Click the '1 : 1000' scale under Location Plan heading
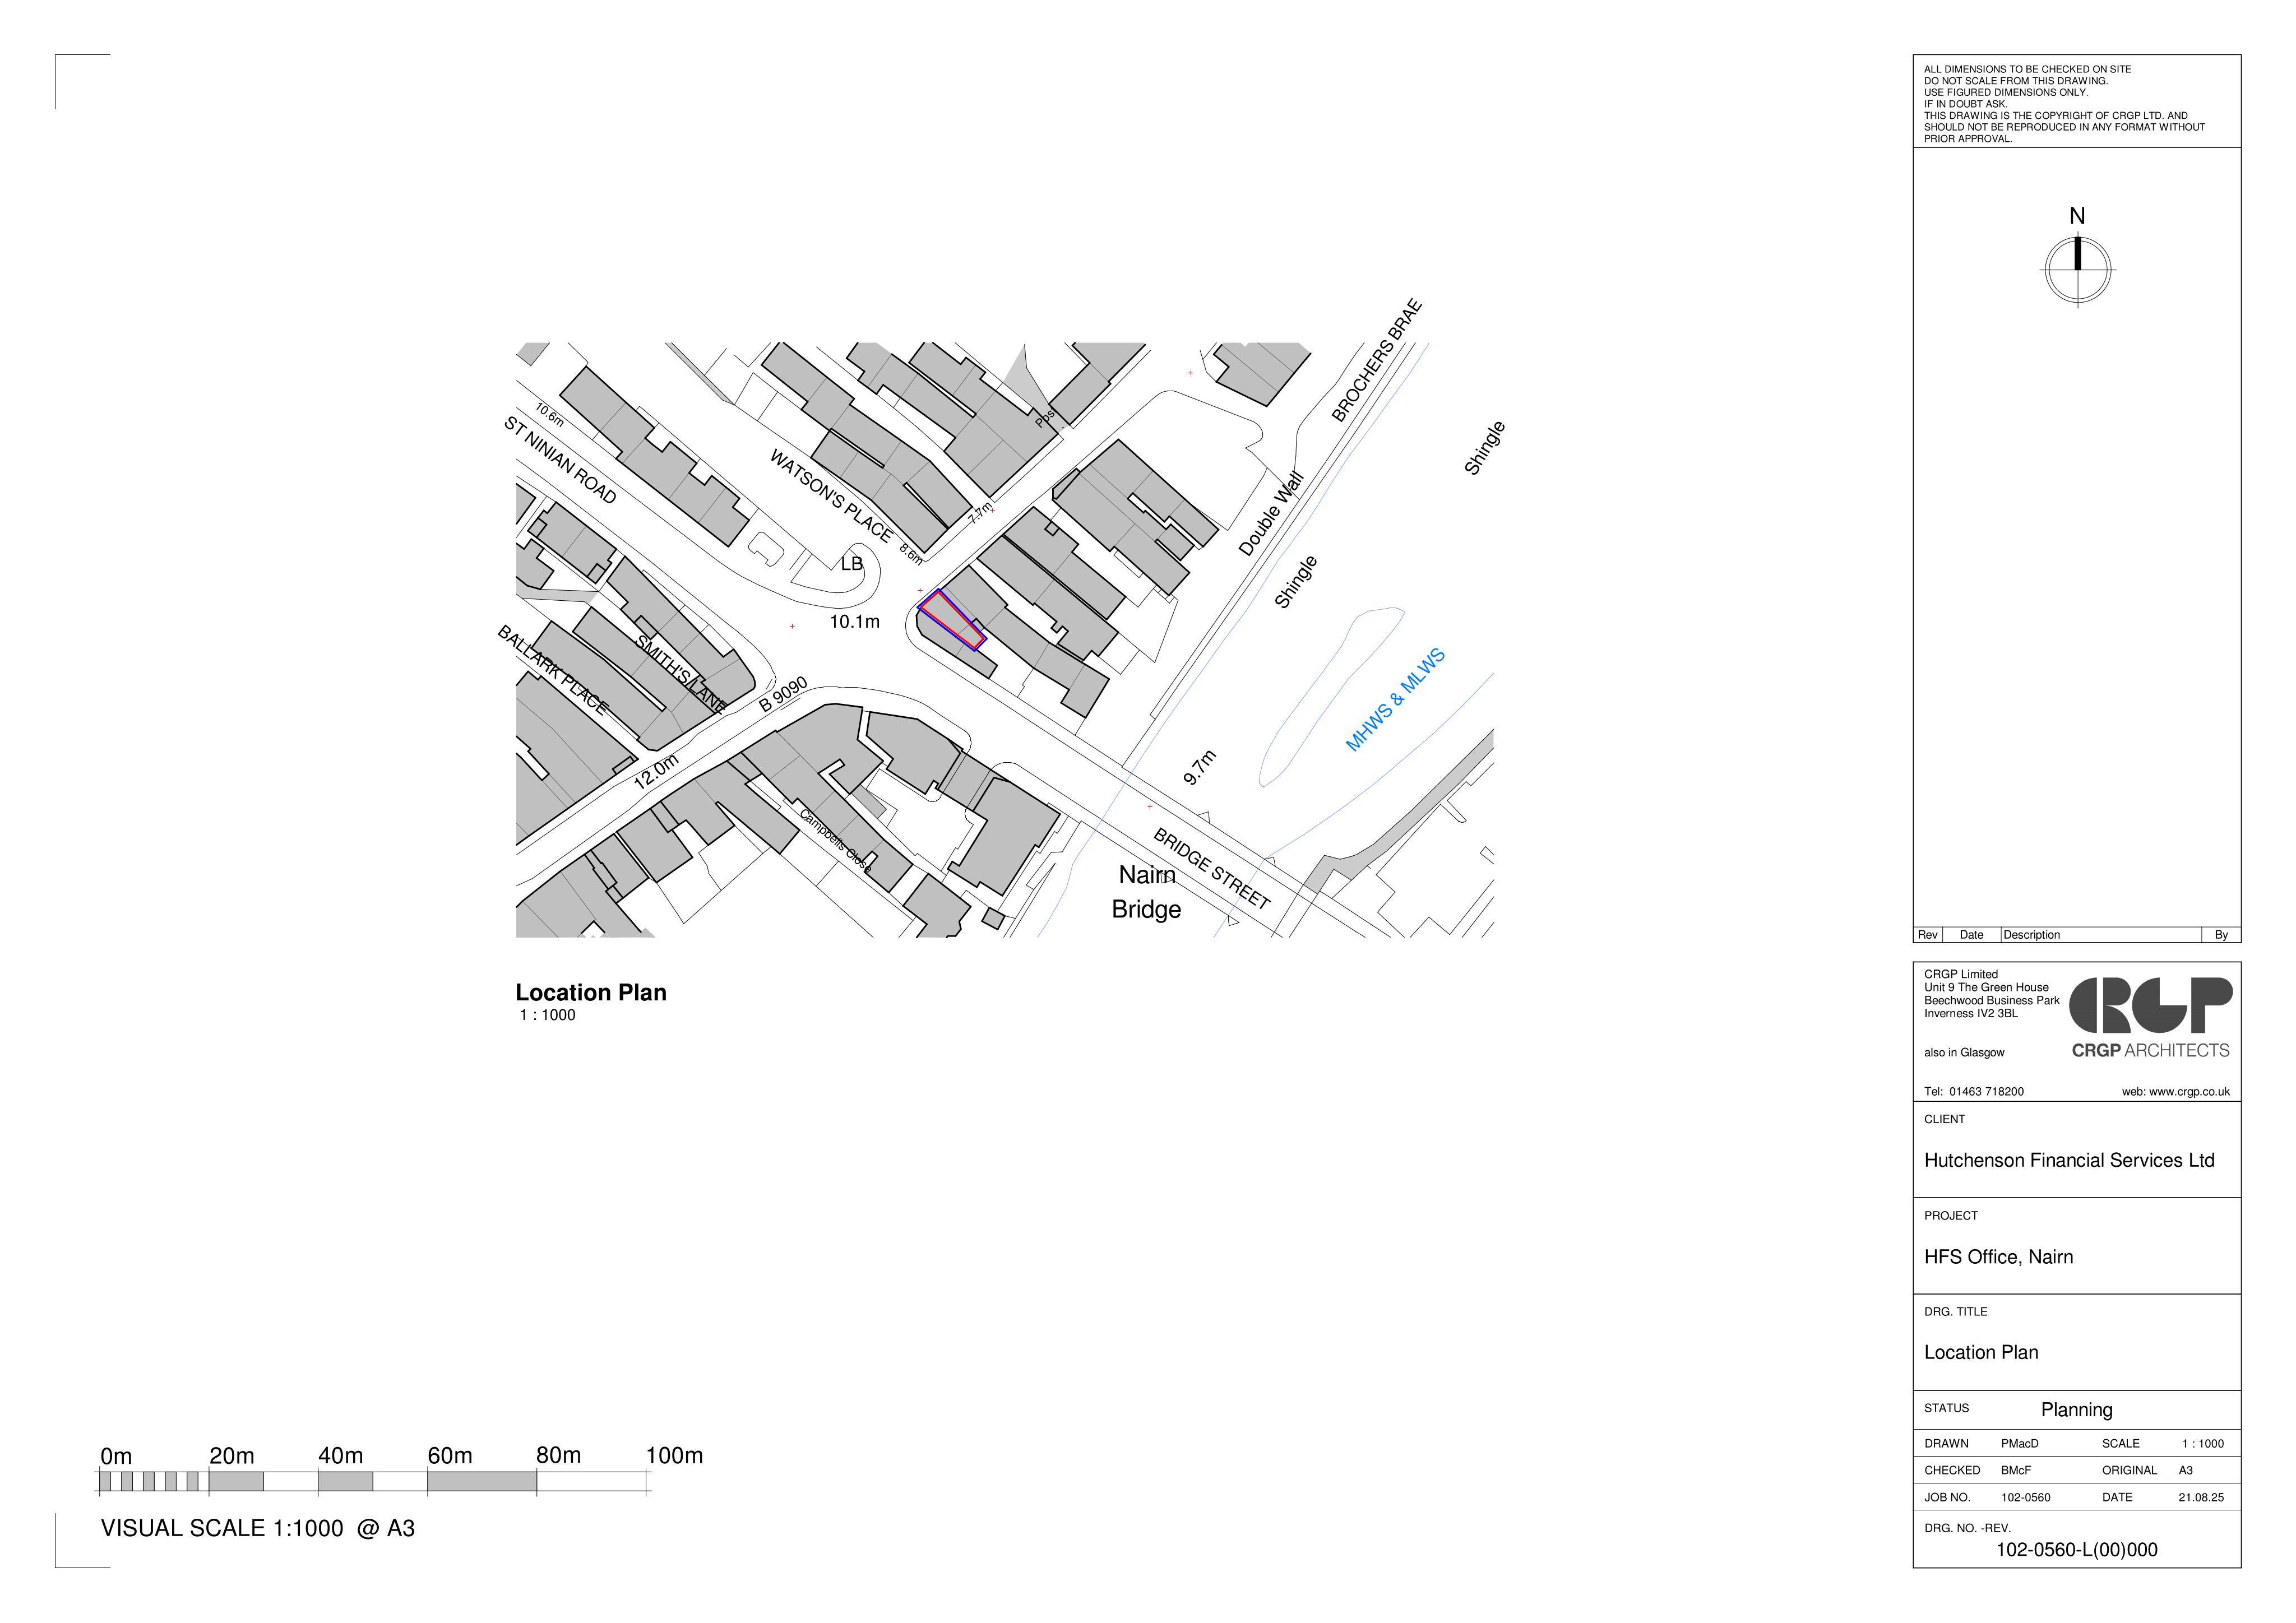The height and width of the screenshot is (1623, 2296). click(547, 1015)
